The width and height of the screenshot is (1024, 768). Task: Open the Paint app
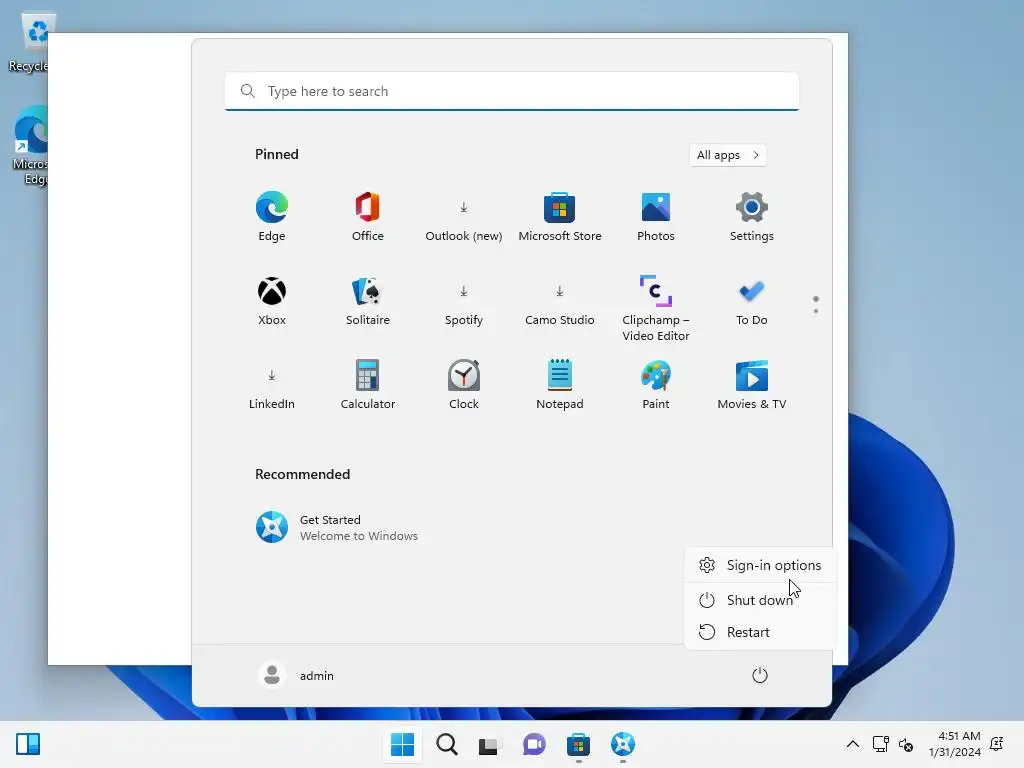click(x=656, y=385)
